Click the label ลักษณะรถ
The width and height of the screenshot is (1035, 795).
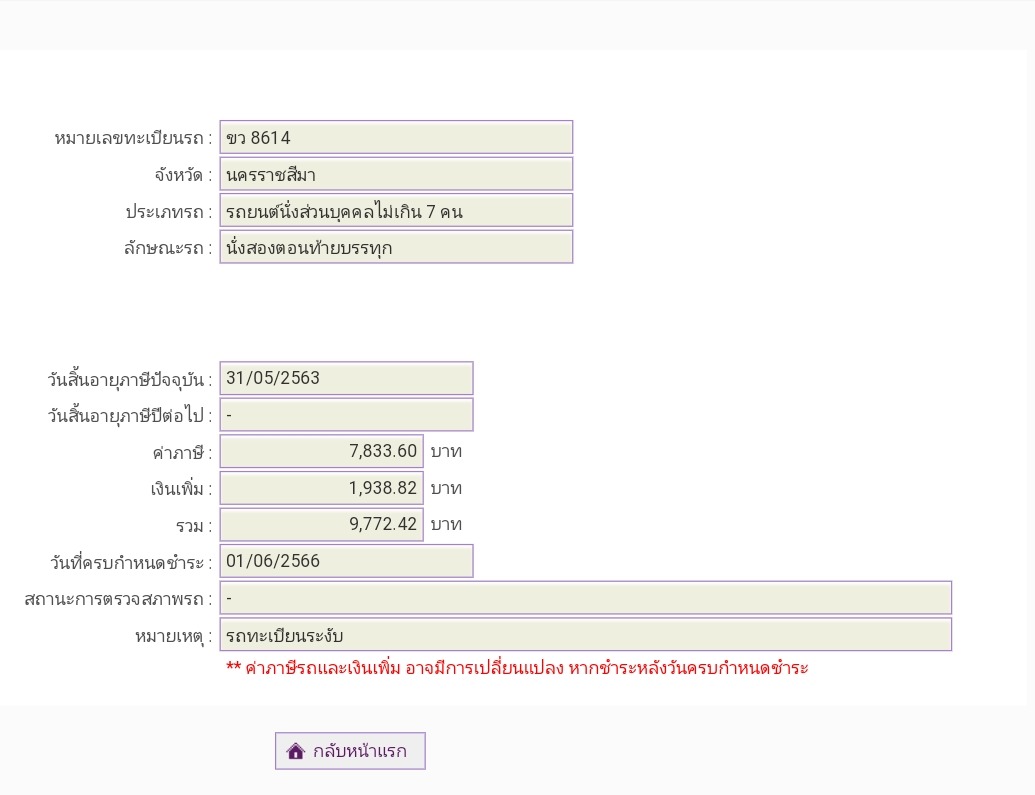click(168, 248)
